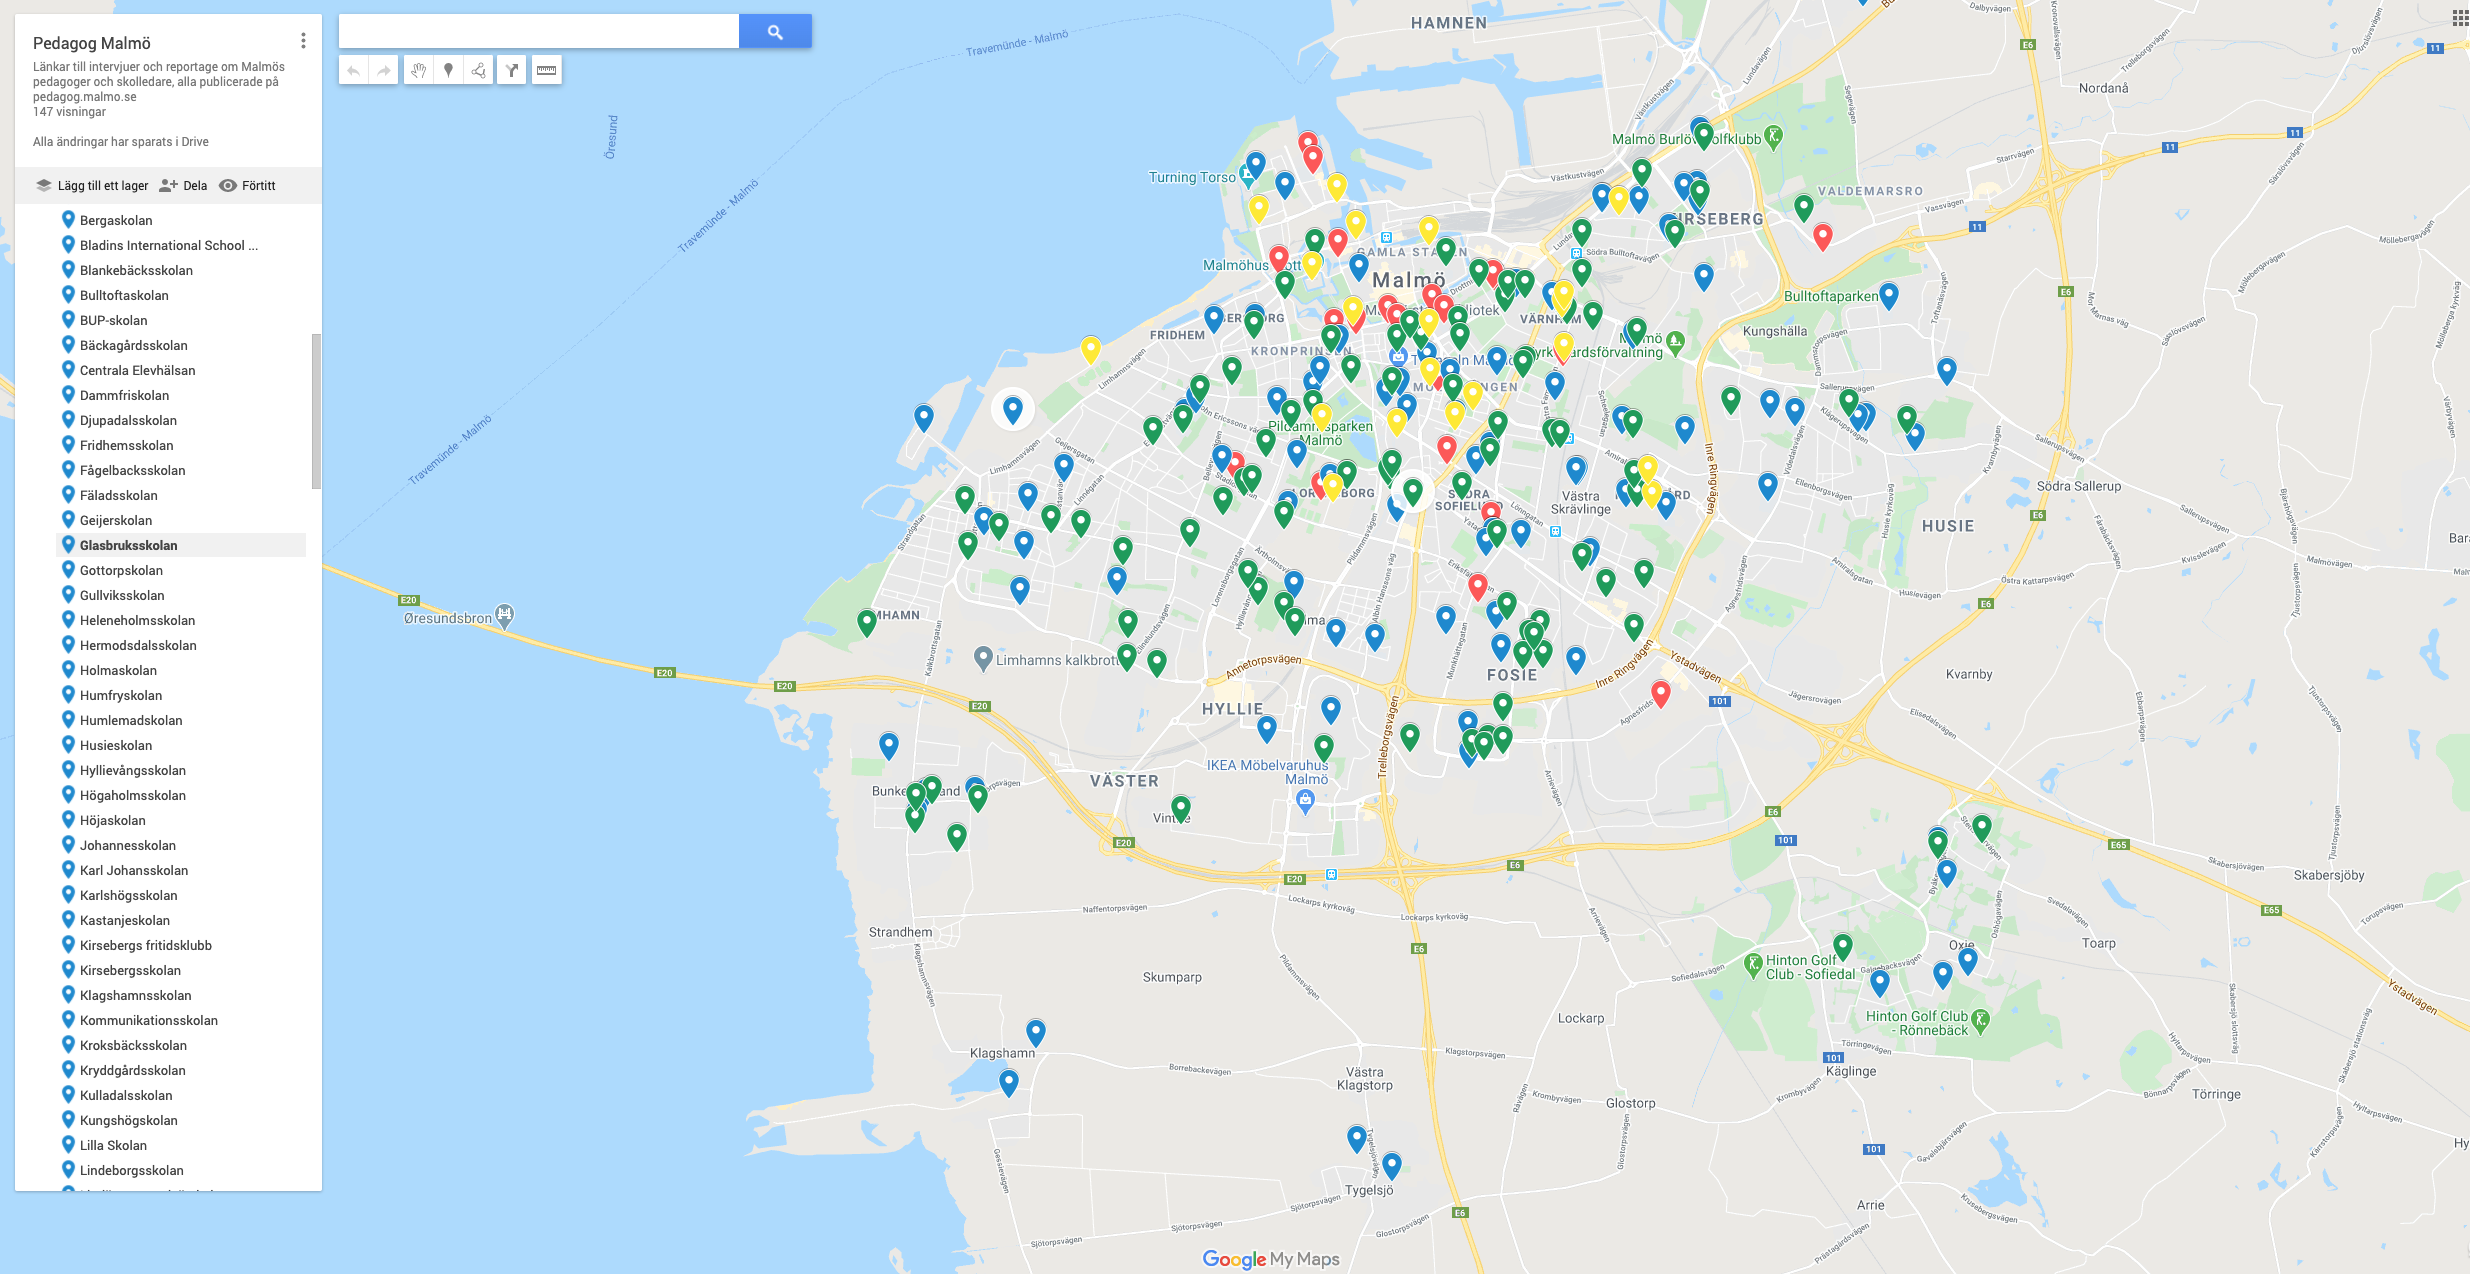The width and height of the screenshot is (2470, 1274).
Task: Click the blue search button
Action: point(774,32)
